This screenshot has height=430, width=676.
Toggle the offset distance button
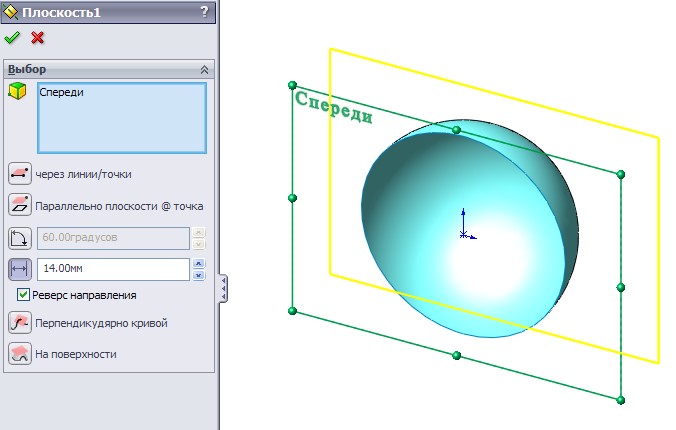[20, 270]
